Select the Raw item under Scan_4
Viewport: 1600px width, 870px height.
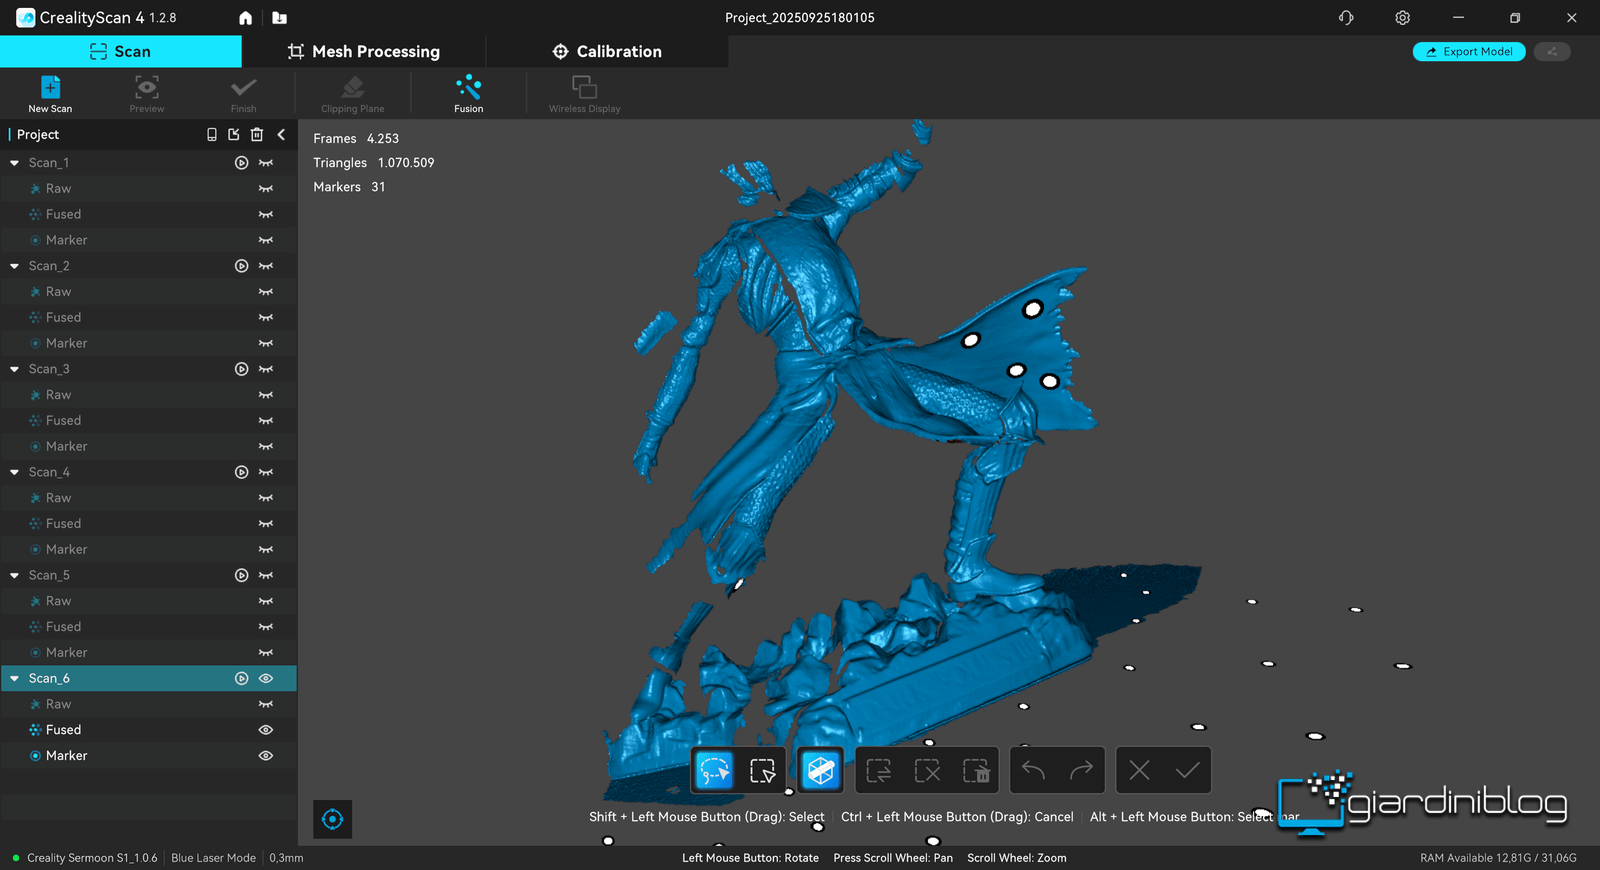tap(58, 498)
